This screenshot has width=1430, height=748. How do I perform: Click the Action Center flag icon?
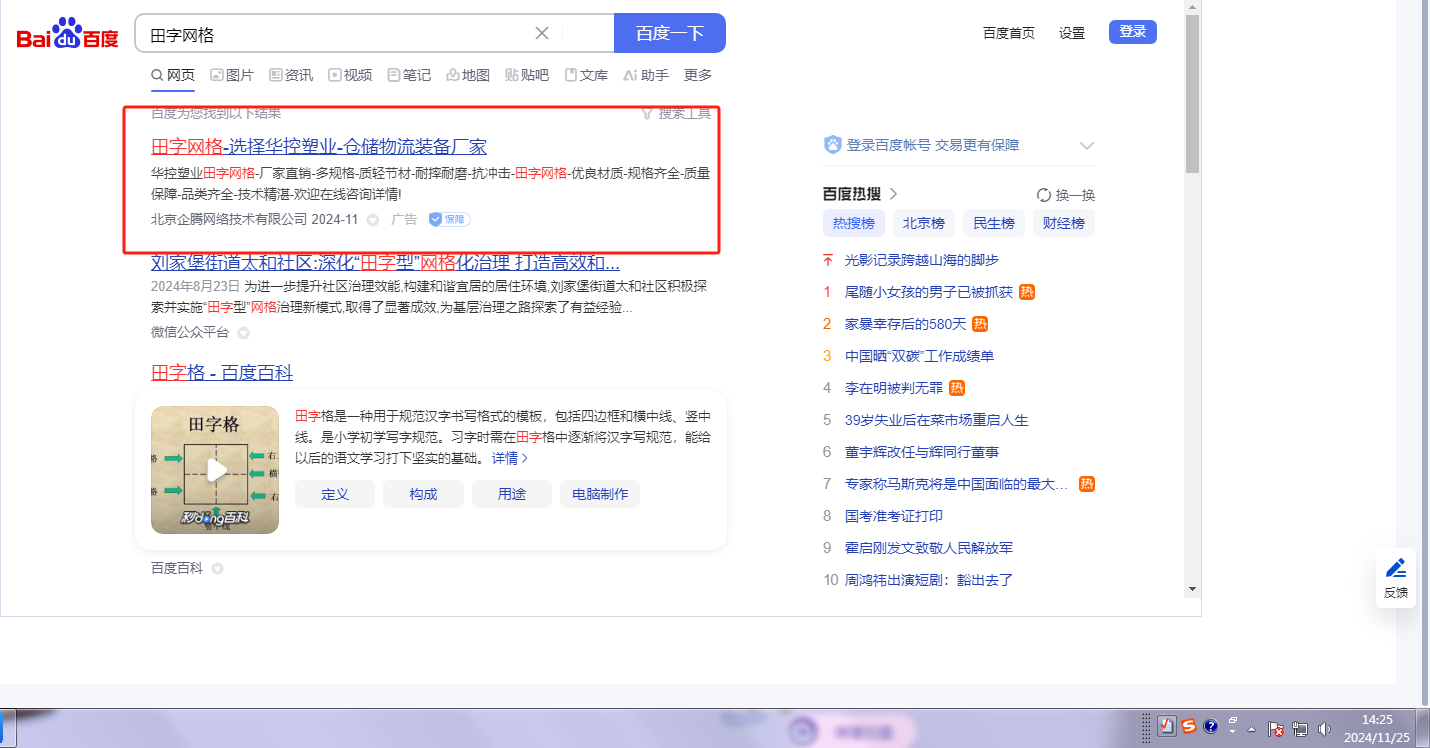coord(1275,728)
